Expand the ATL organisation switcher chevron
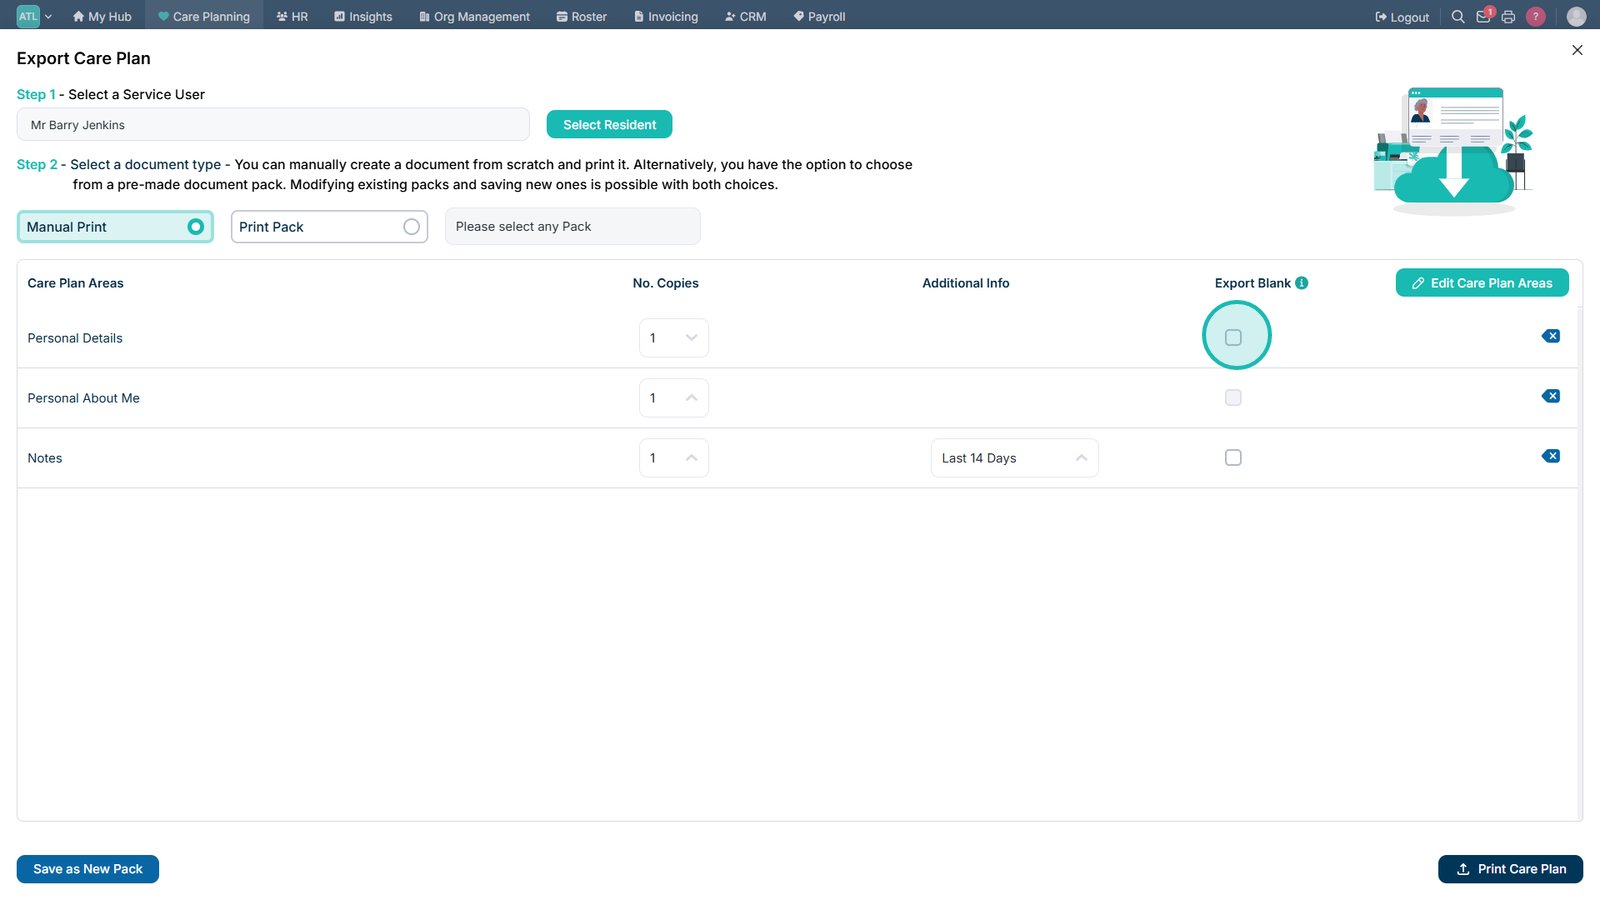Viewport: 1600px width, 900px height. 48,17
